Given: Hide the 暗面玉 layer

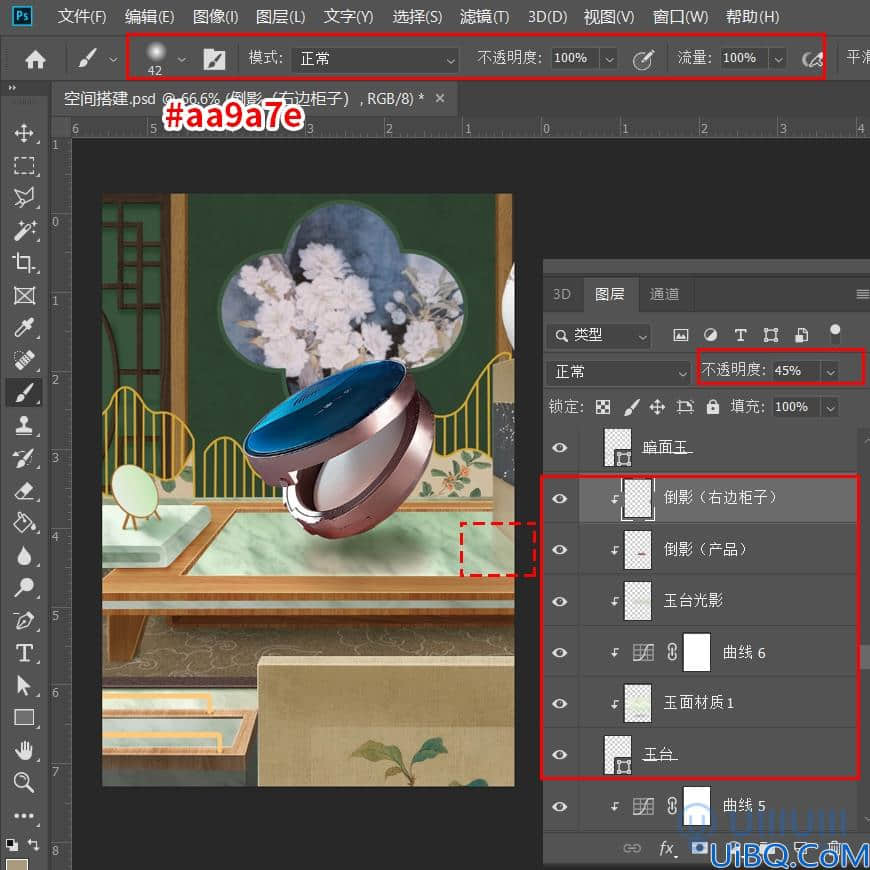Looking at the screenshot, I should [x=560, y=447].
